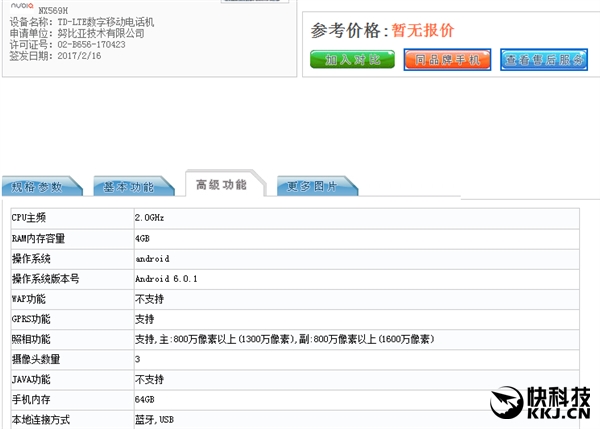Viewport: 600px width, 429px height.
Task: Click the GPRS功能 row label
Action: (x=30, y=319)
